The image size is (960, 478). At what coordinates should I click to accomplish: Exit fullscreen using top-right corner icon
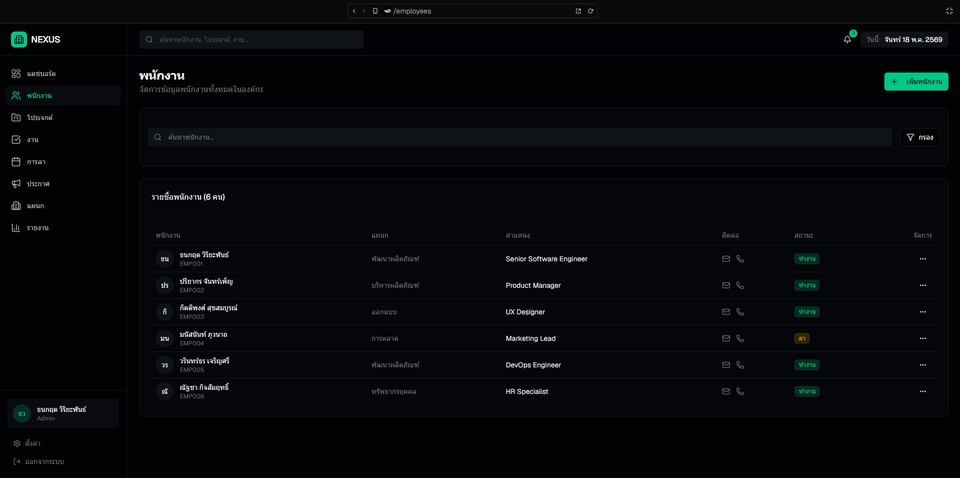coord(950,11)
